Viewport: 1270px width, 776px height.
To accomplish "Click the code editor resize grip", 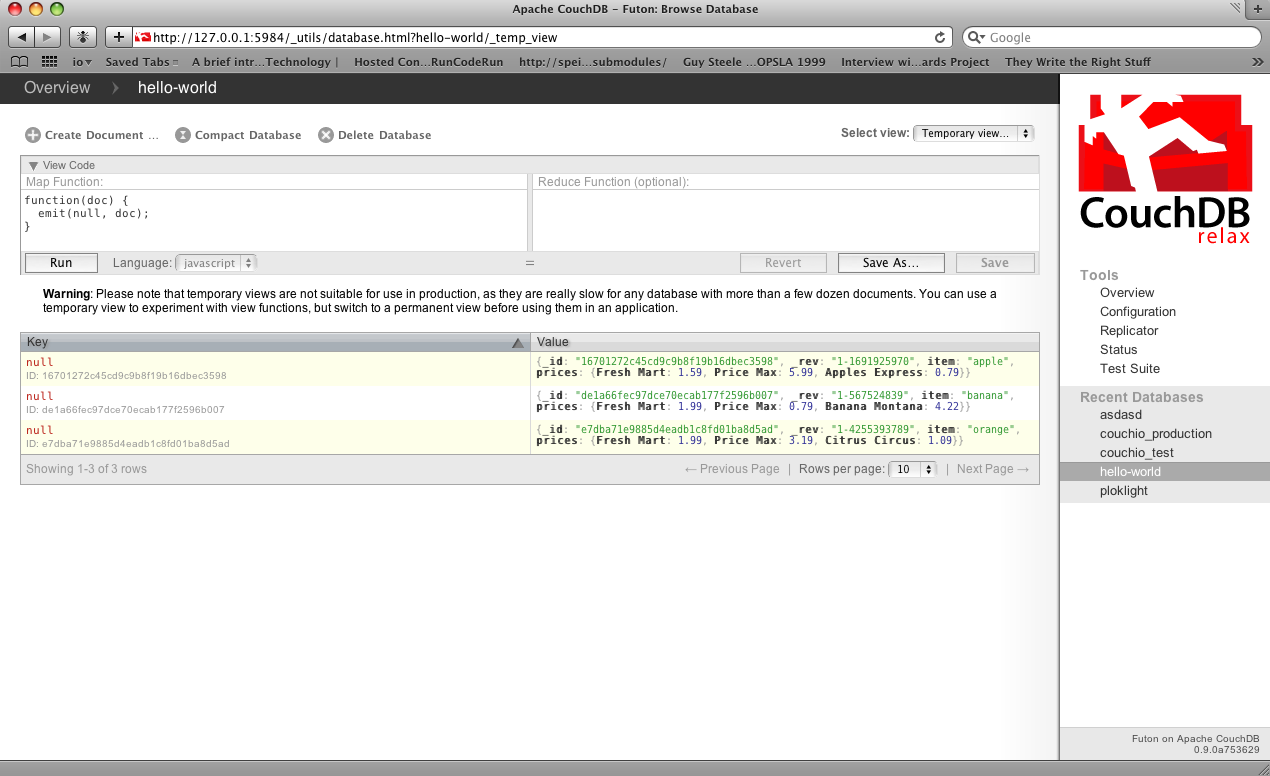I will coord(530,263).
